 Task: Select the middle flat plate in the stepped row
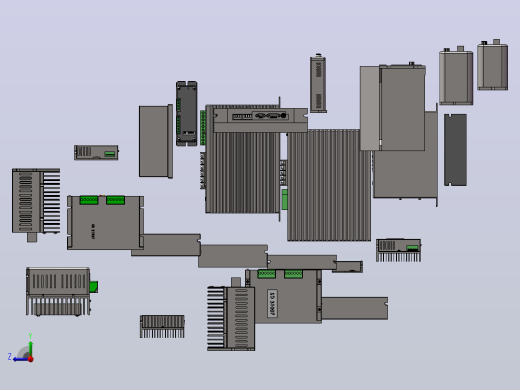point(233,256)
